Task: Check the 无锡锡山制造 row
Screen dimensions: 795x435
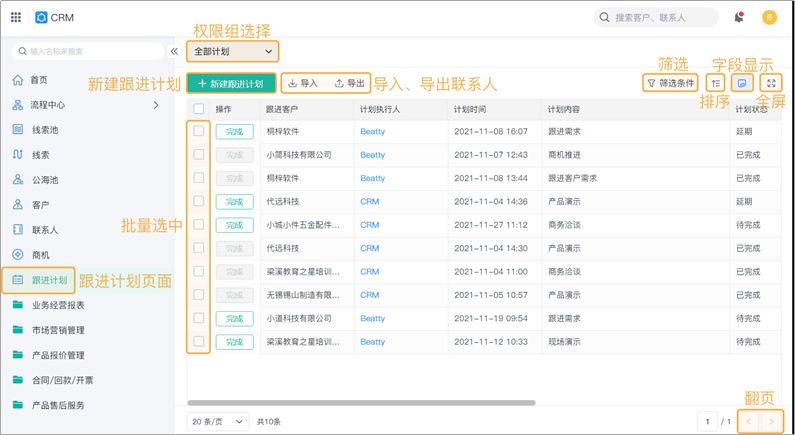Action: (199, 295)
